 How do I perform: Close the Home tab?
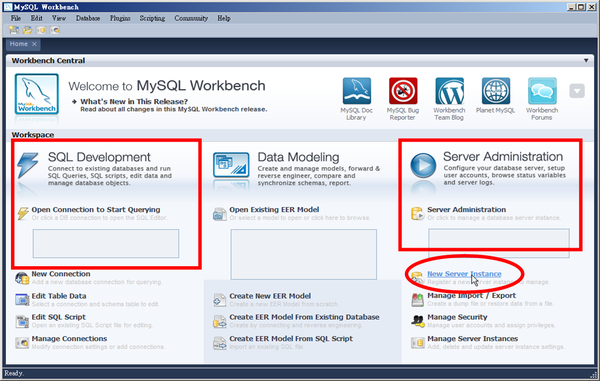click(x=34, y=44)
